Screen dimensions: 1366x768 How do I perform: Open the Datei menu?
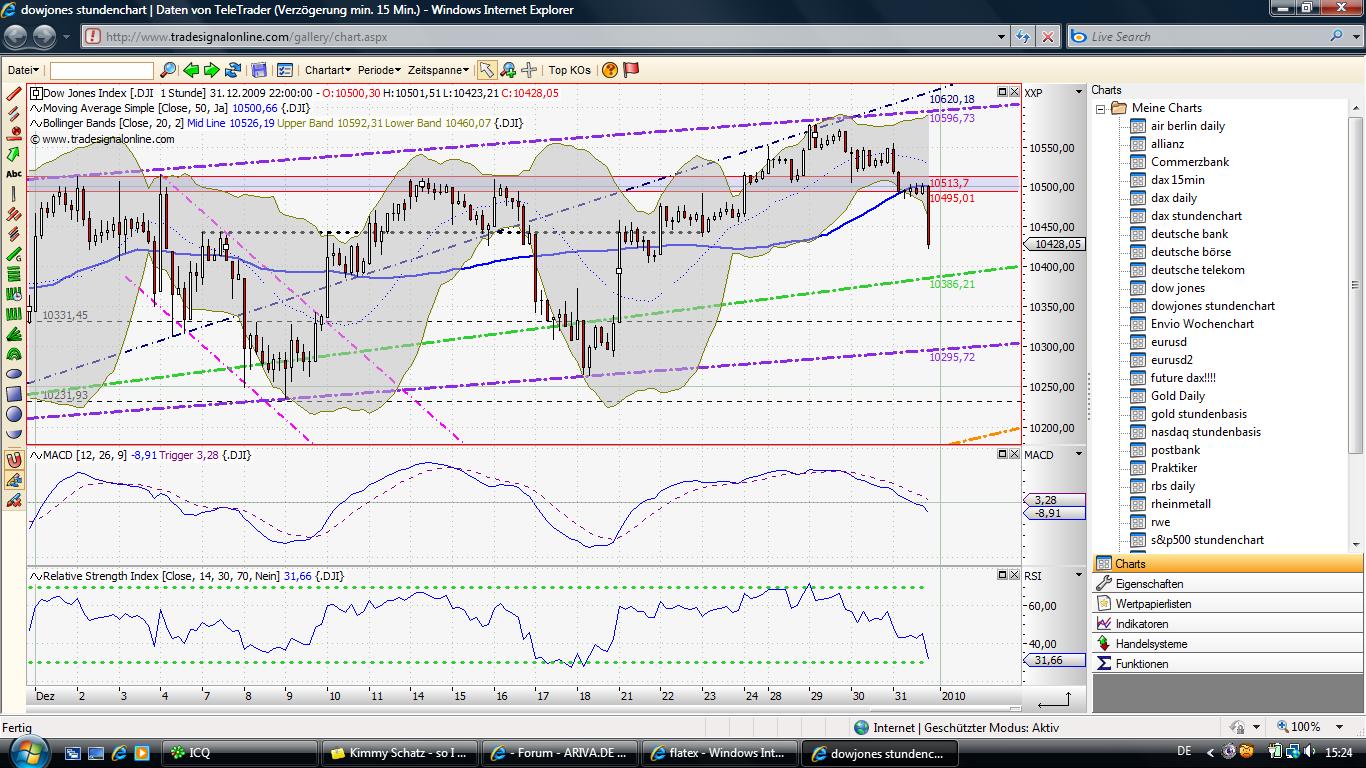(23, 70)
